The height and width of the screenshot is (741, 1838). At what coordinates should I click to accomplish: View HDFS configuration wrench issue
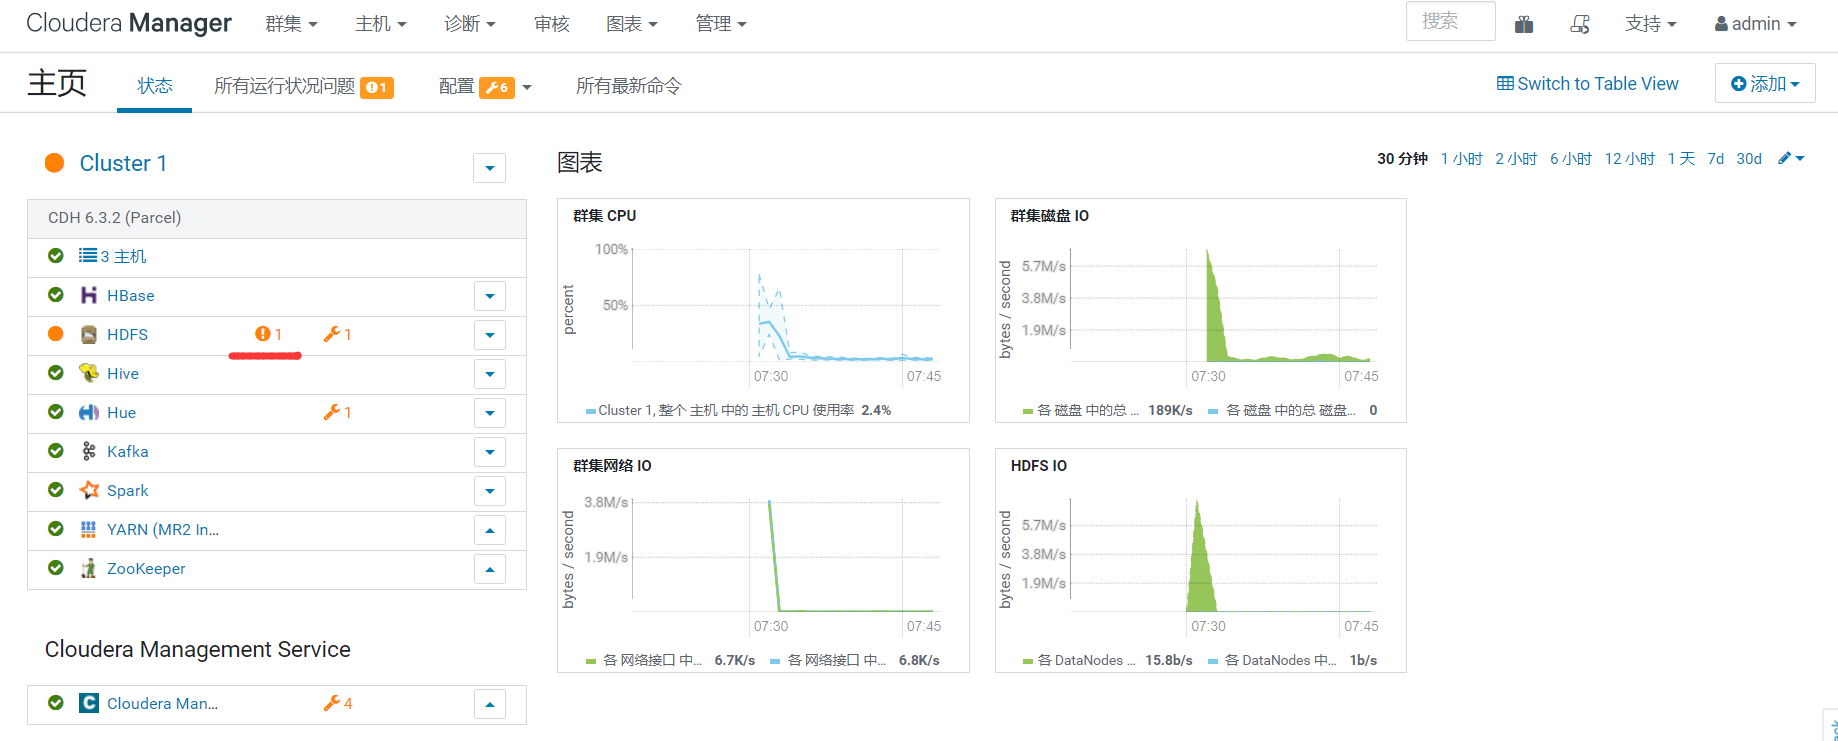337,334
